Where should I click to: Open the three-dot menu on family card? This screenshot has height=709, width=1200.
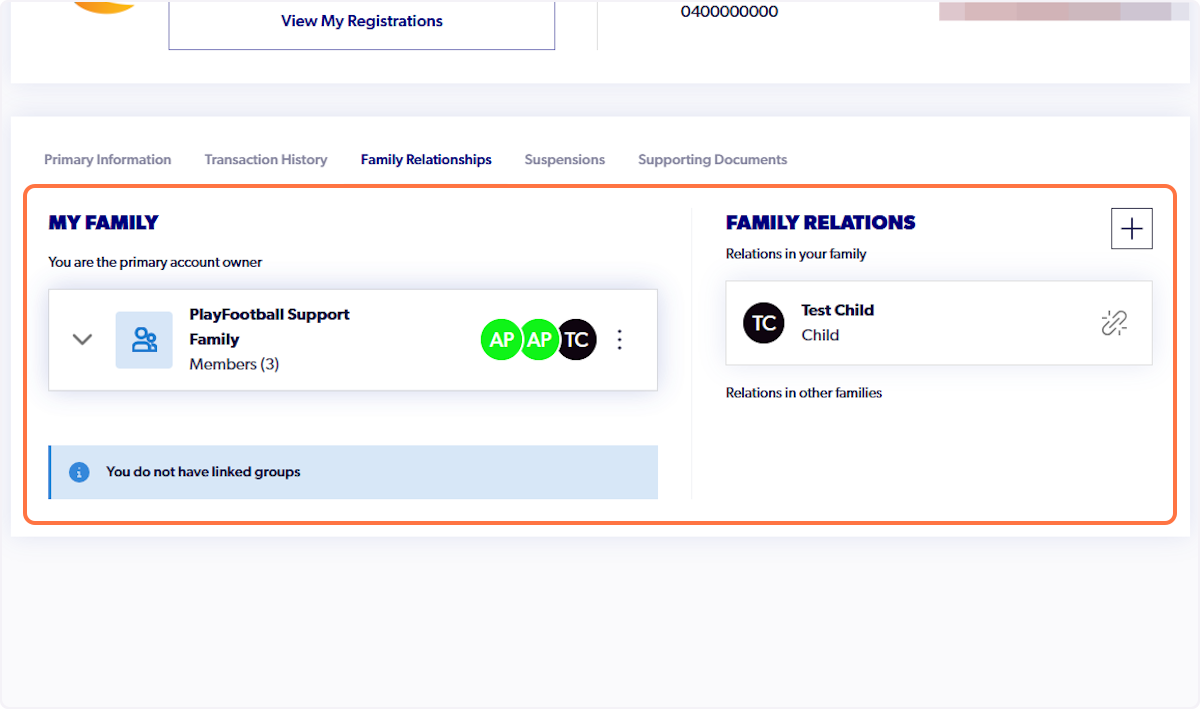tap(619, 339)
